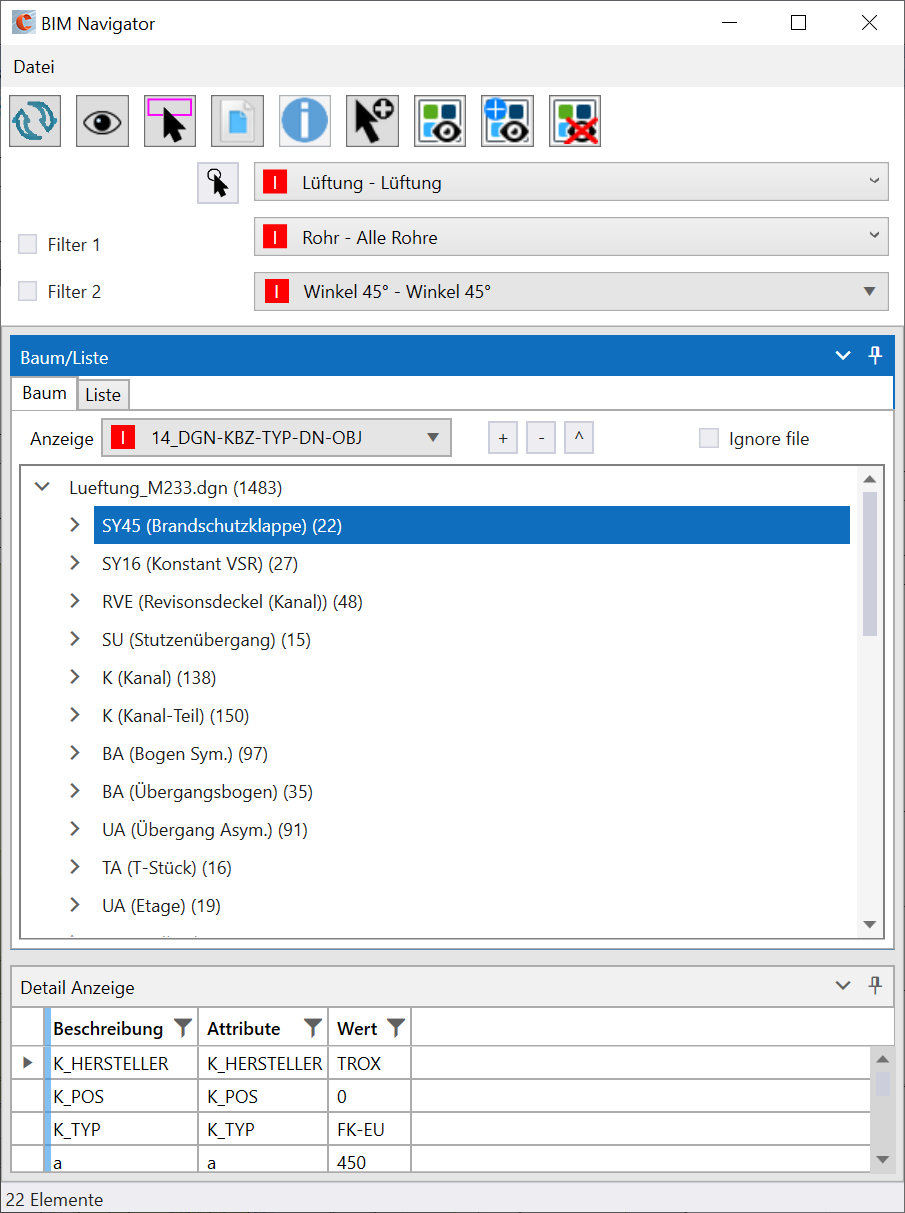Open the Datei menu
This screenshot has height=1213, width=905.
(34, 67)
